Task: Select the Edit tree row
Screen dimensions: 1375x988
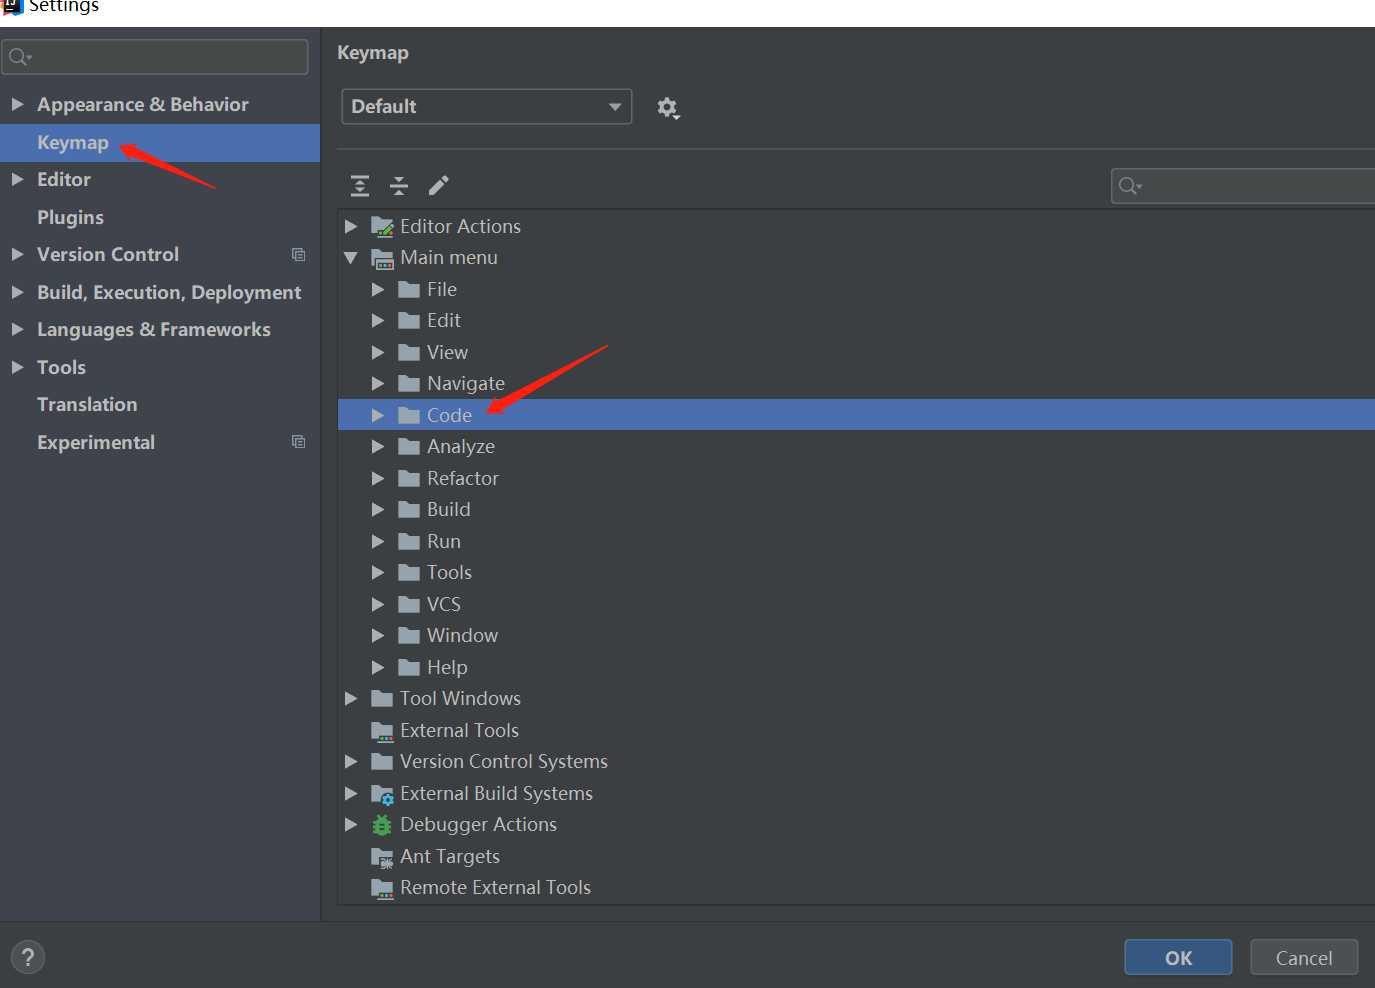Action: tap(856, 321)
